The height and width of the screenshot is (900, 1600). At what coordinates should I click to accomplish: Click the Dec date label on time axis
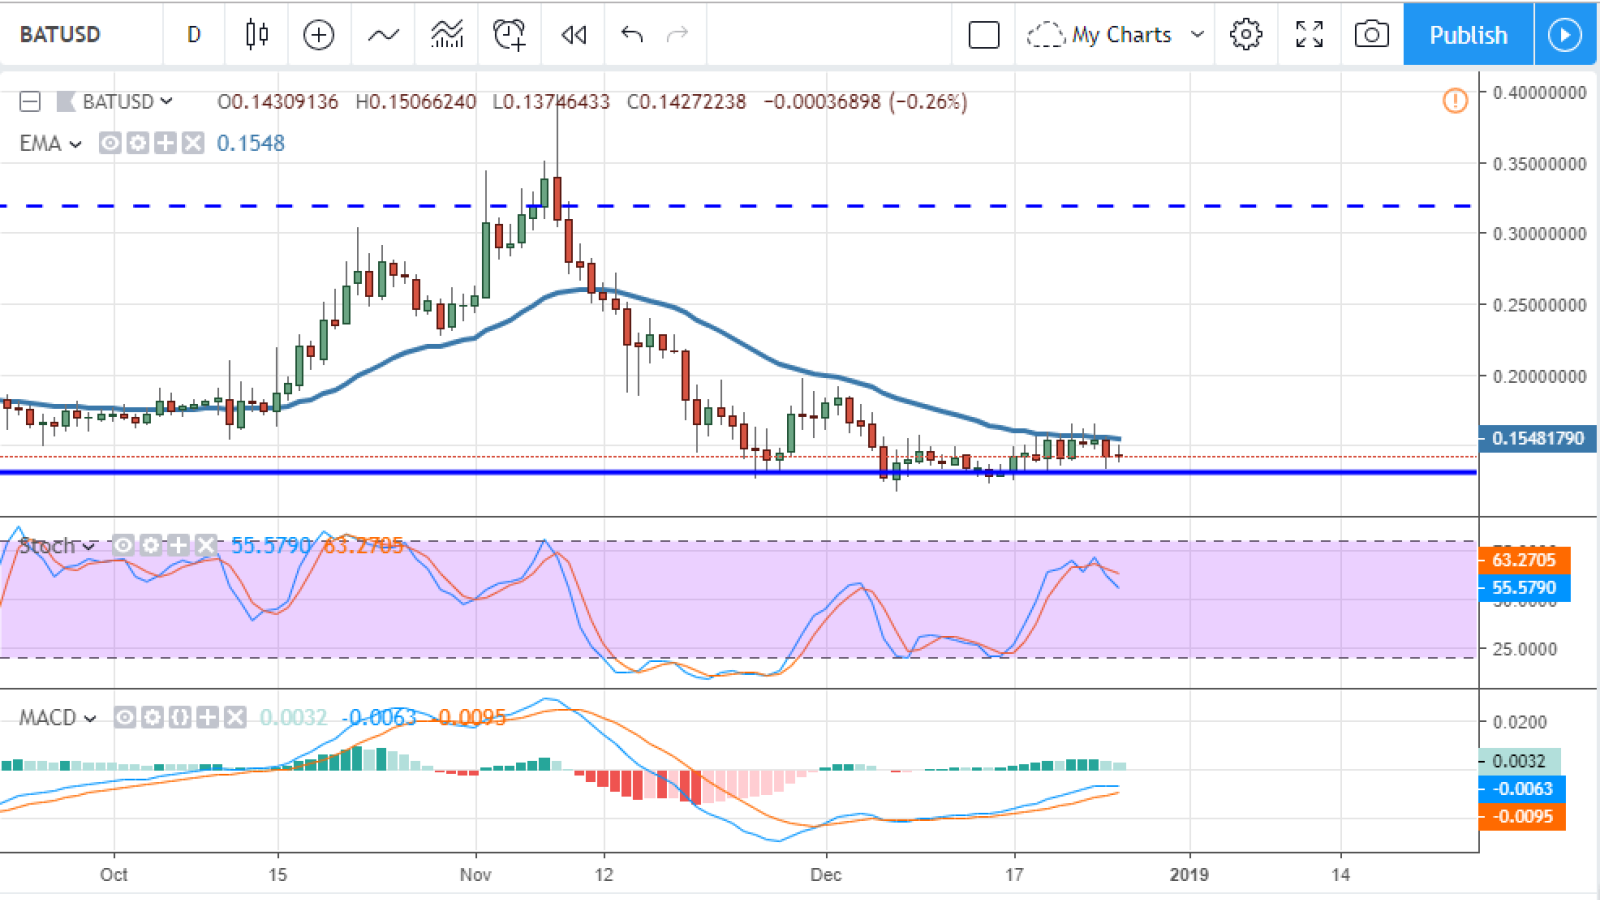pyautogui.click(x=826, y=874)
